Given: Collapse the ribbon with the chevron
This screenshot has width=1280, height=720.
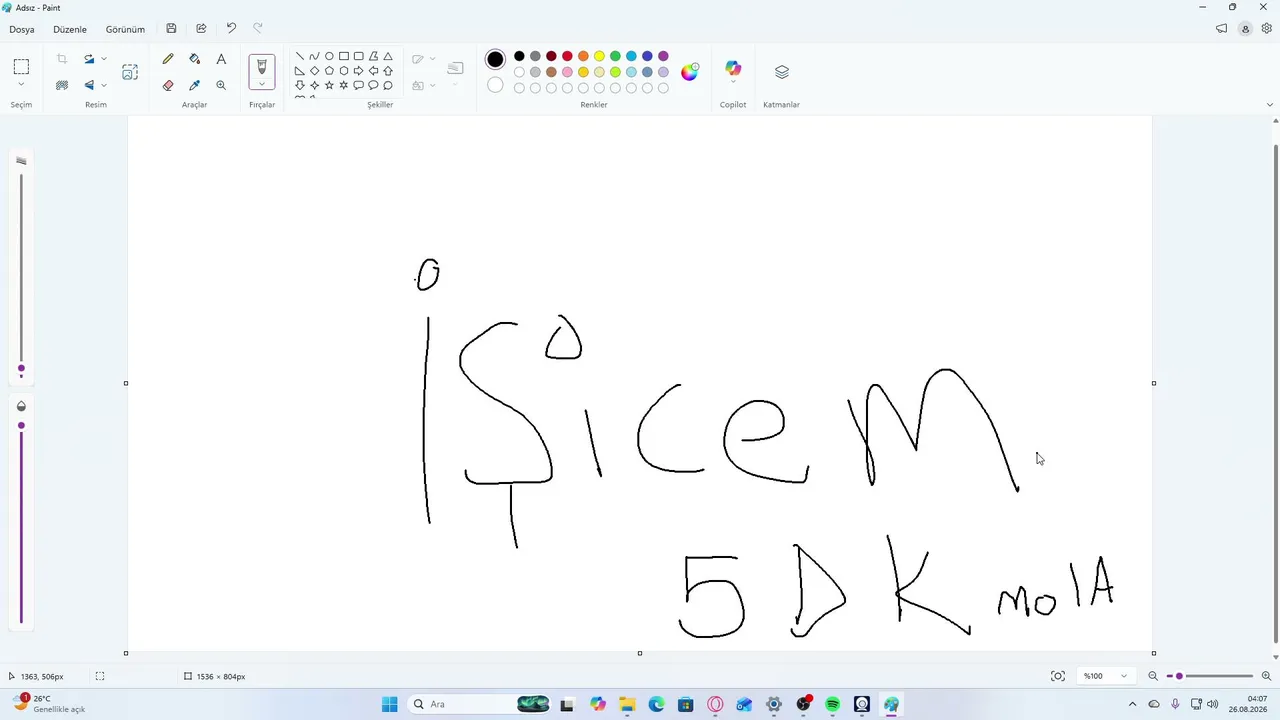Looking at the screenshot, I should [1270, 104].
